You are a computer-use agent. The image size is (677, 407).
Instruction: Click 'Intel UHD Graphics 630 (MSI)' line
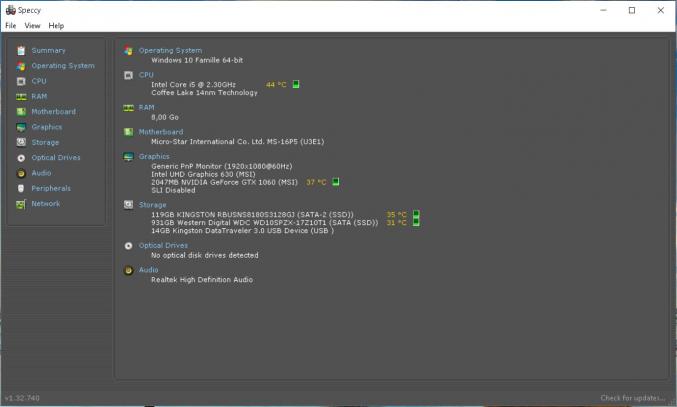tap(203, 174)
